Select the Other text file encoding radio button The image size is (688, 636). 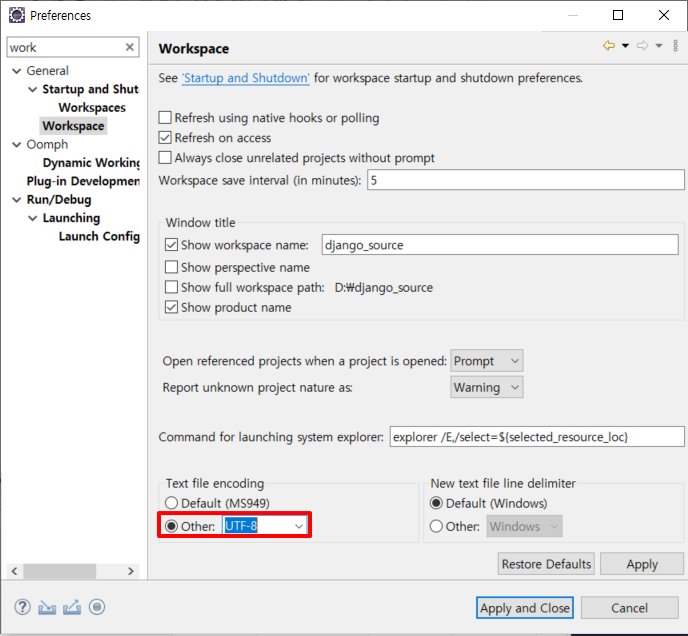coord(171,526)
